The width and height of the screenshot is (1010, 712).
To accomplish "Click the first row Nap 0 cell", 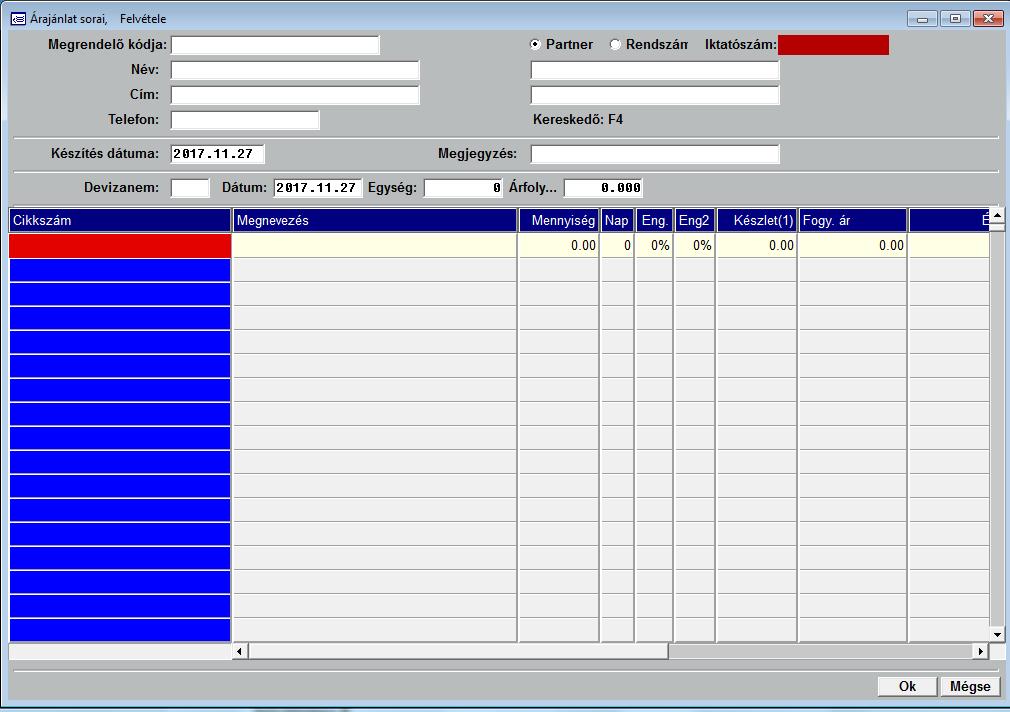I will [x=617, y=245].
